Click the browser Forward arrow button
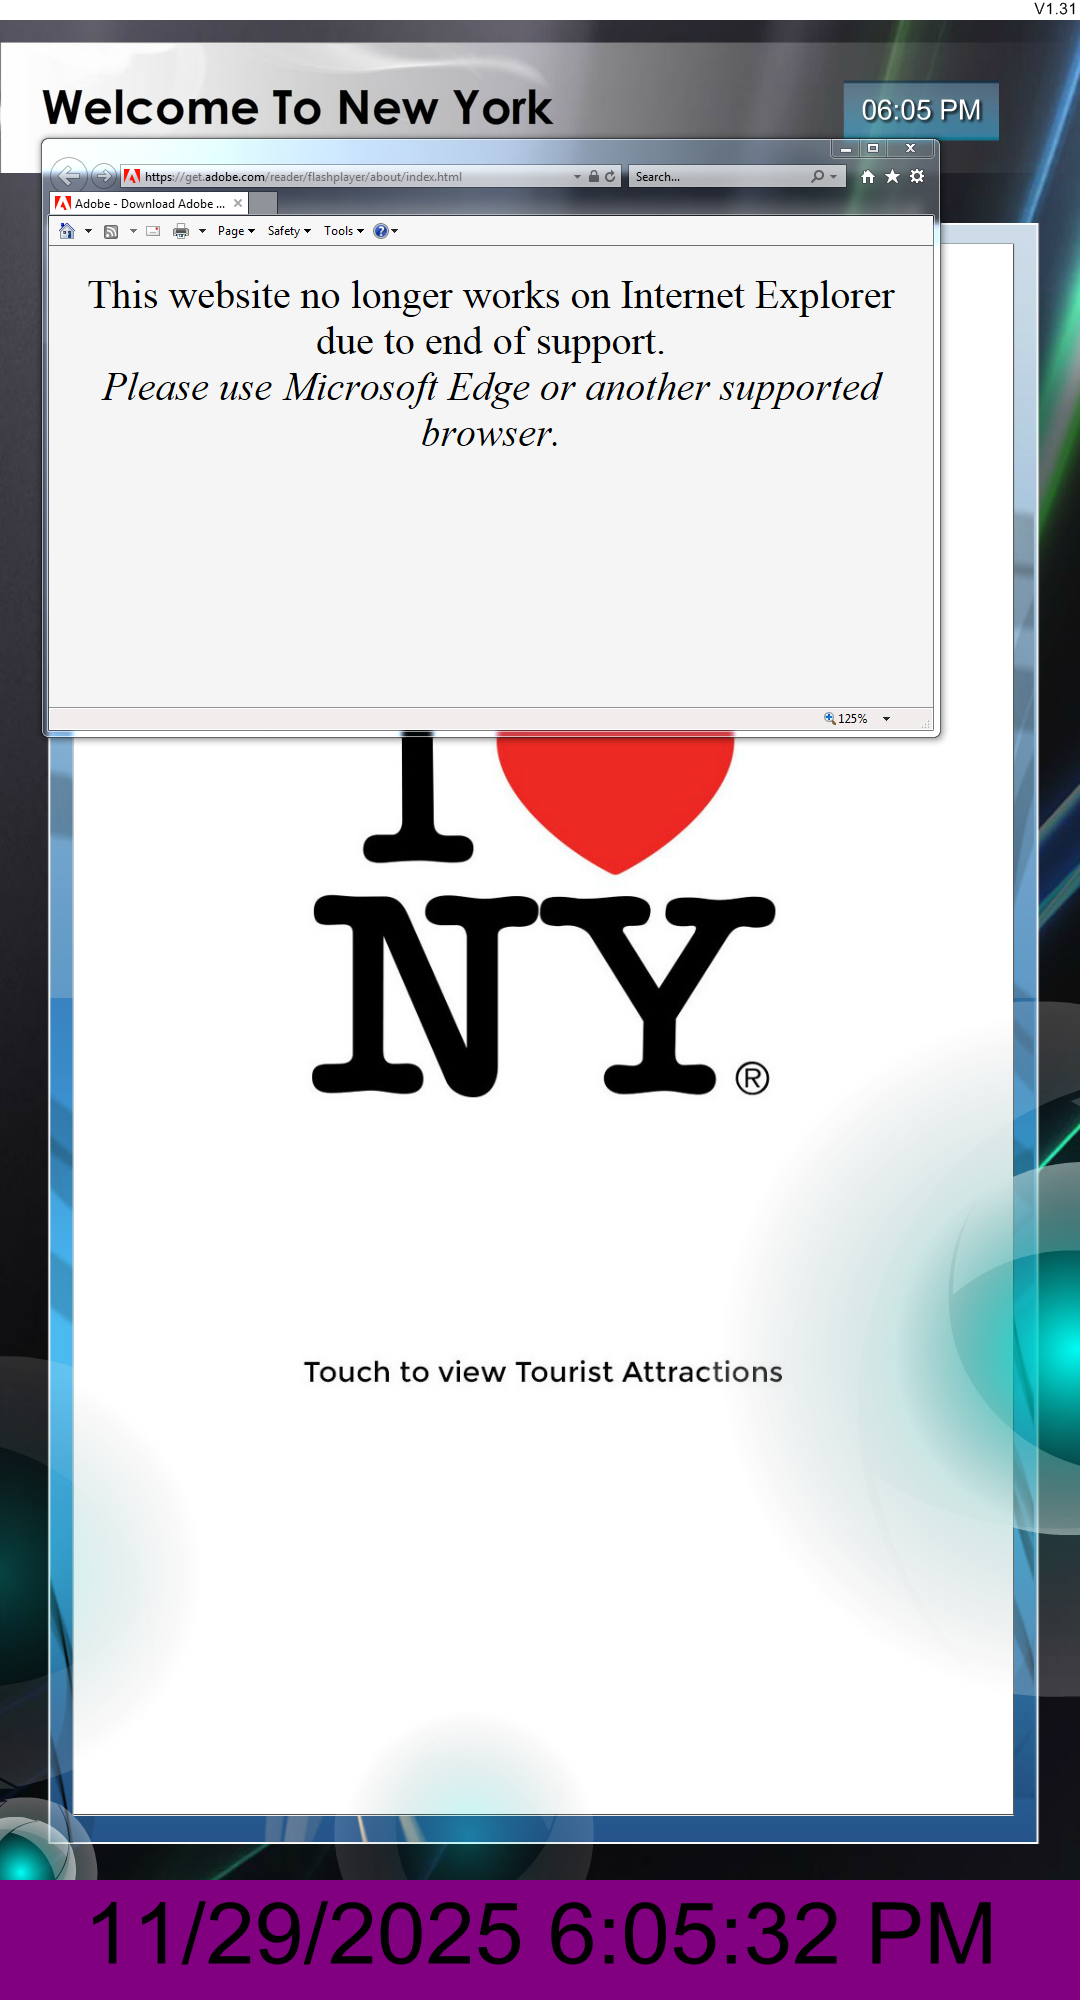This screenshot has height=2000, width=1080. point(103,176)
